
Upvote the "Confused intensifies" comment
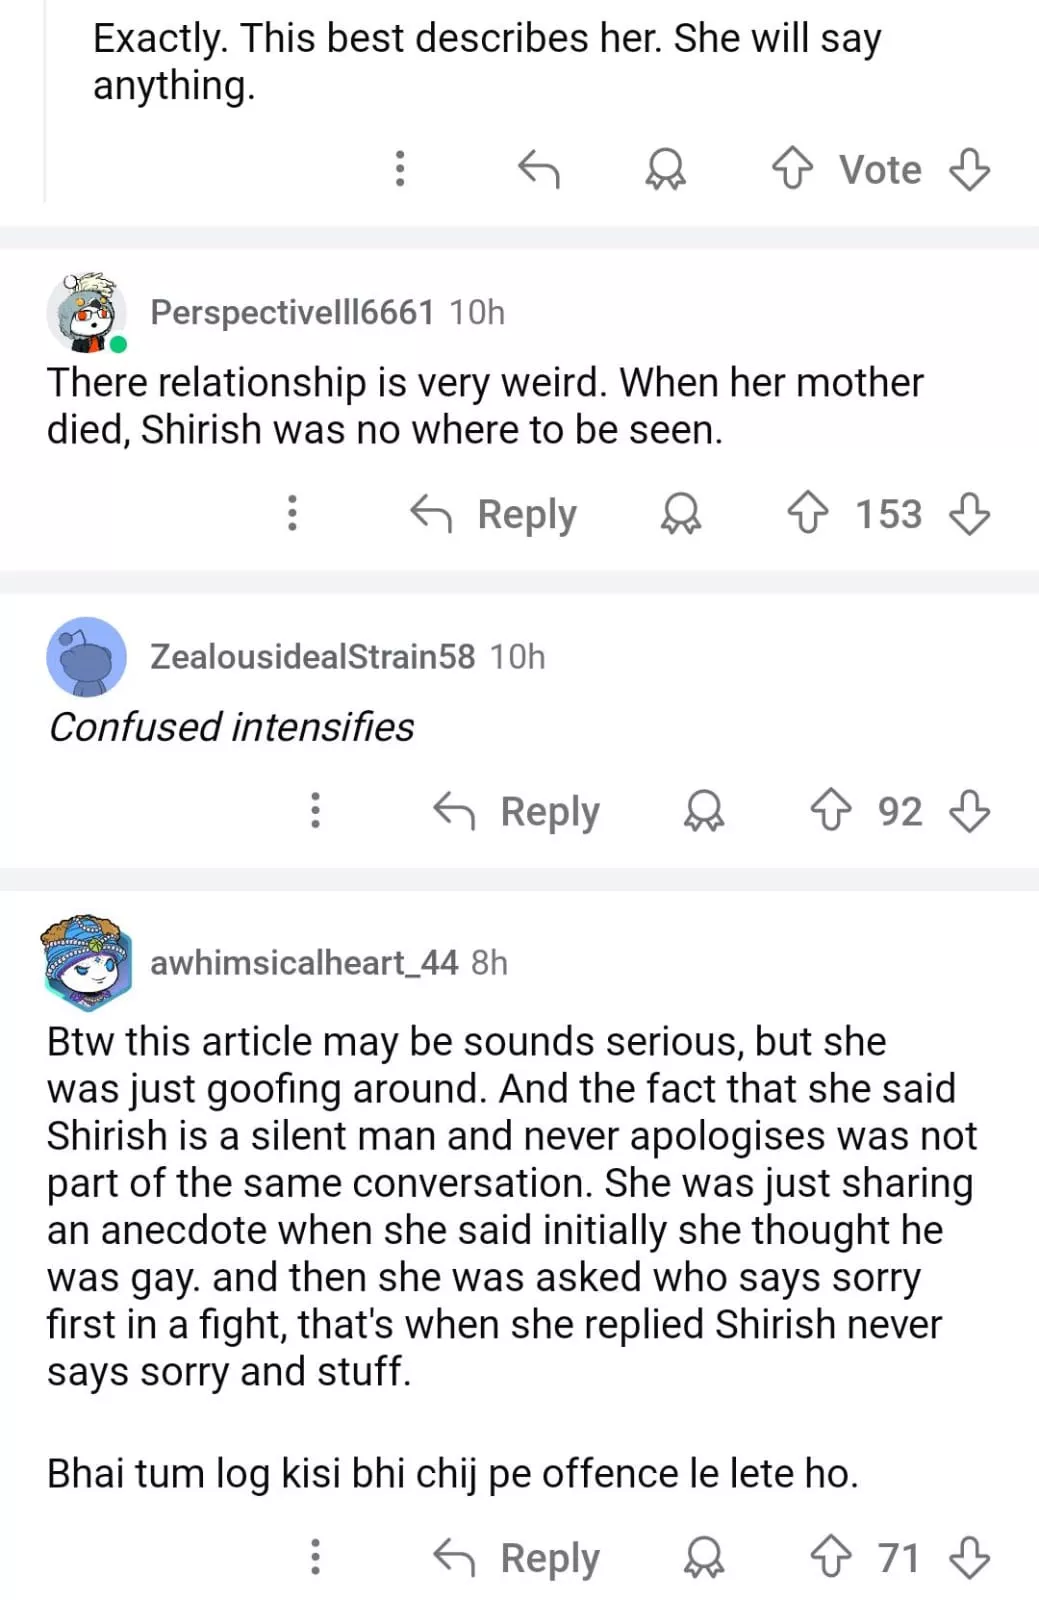pos(831,810)
